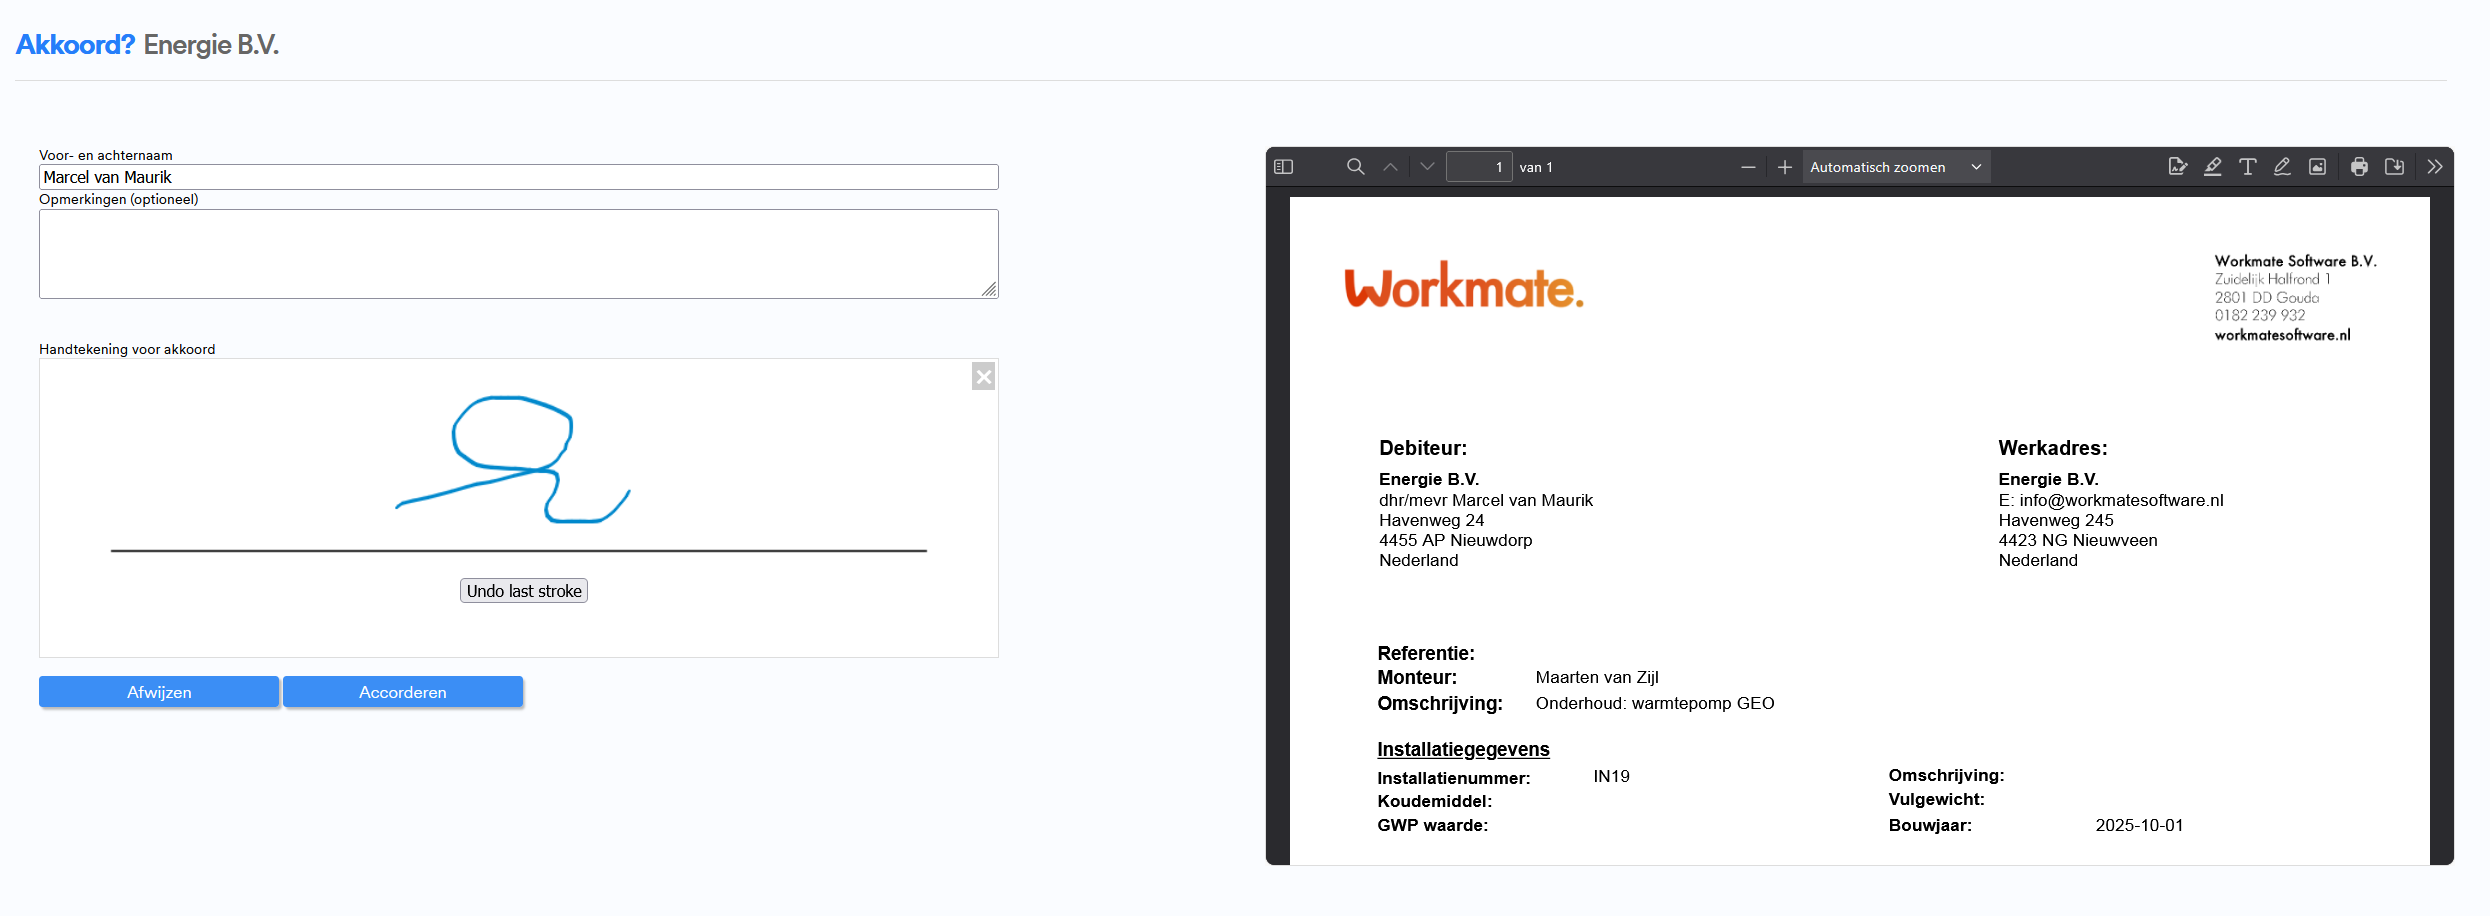Viewport: 2490px width, 916px height.
Task: Select the add image tool
Action: click(2317, 167)
